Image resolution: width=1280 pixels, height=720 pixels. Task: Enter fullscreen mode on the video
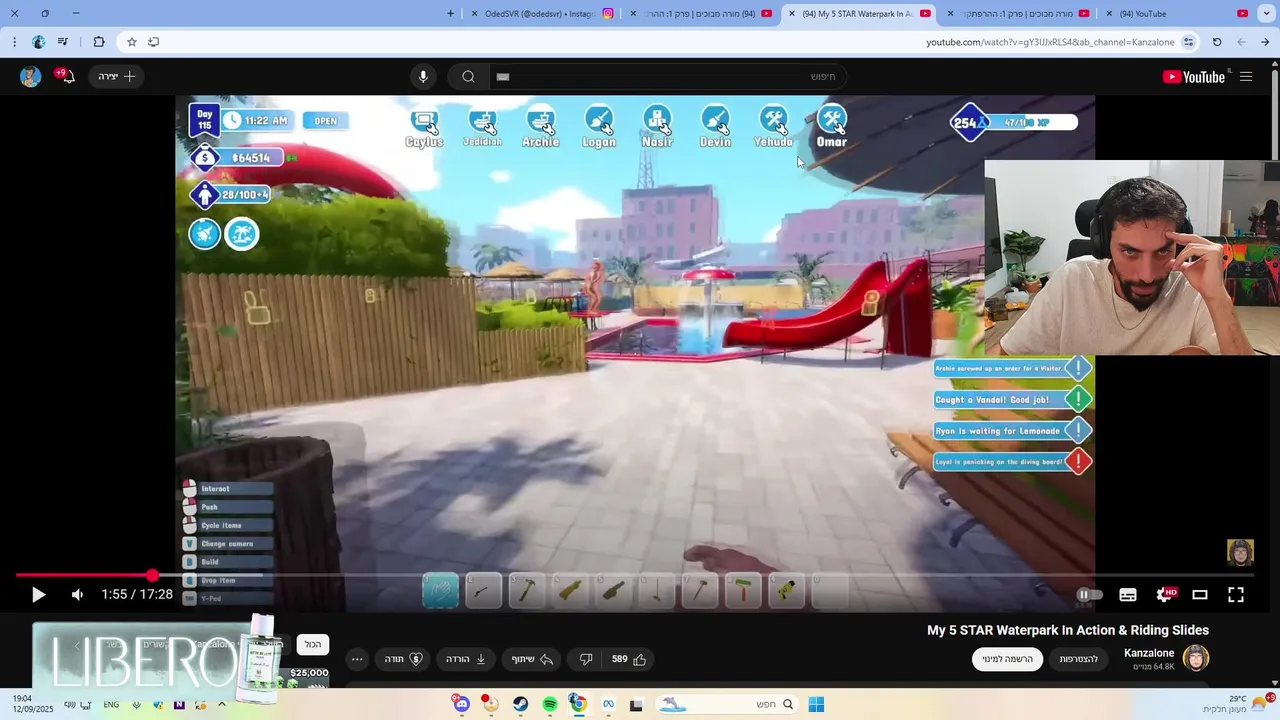[1236, 595]
